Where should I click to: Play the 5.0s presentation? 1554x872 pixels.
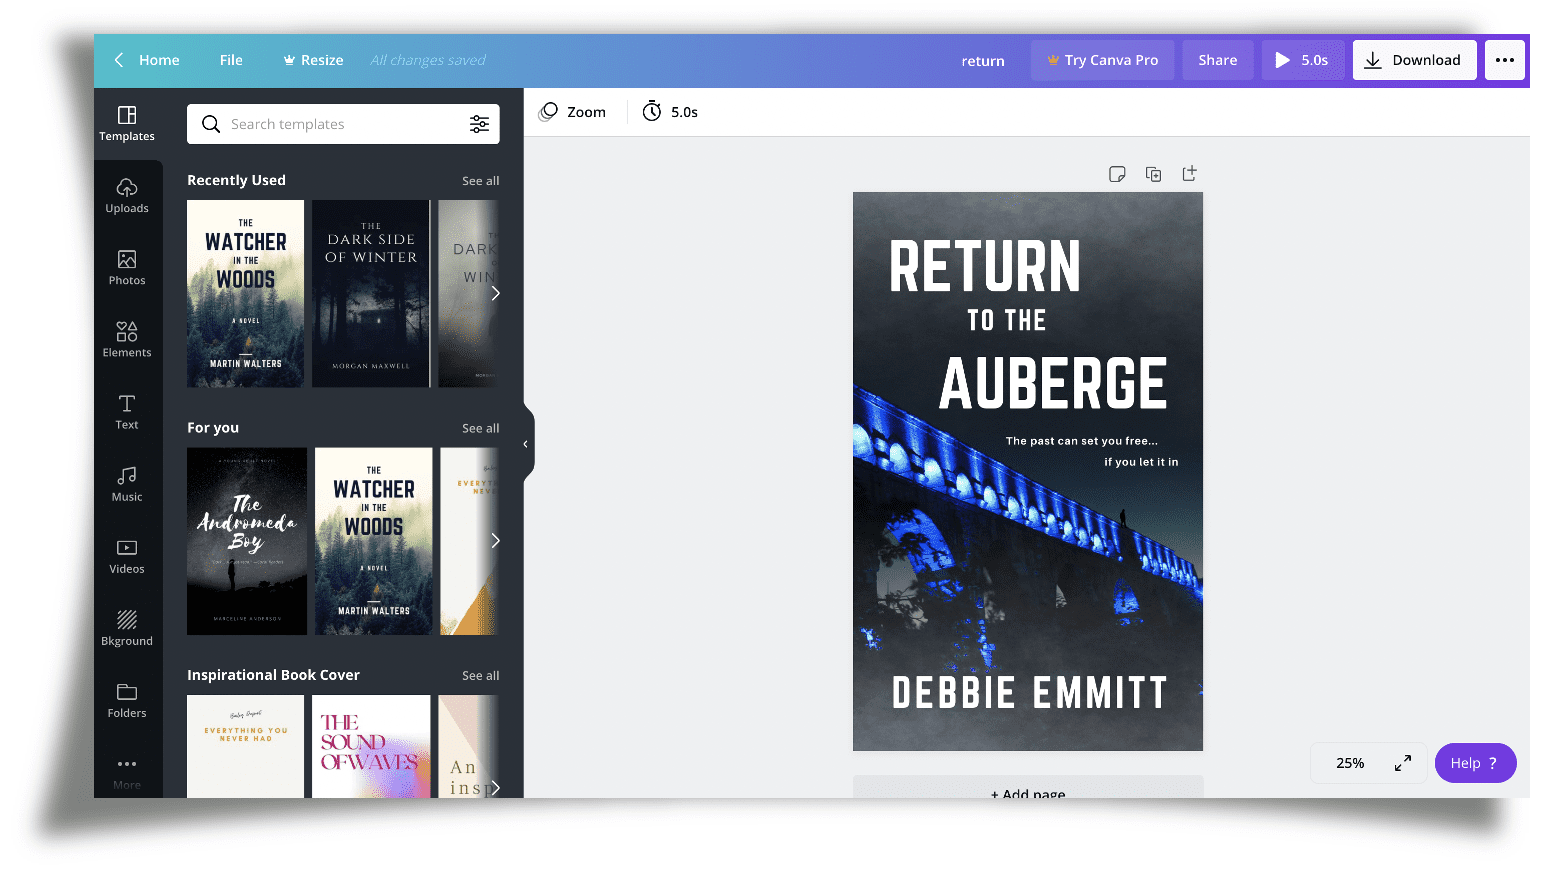click(x=1302, y=60)
